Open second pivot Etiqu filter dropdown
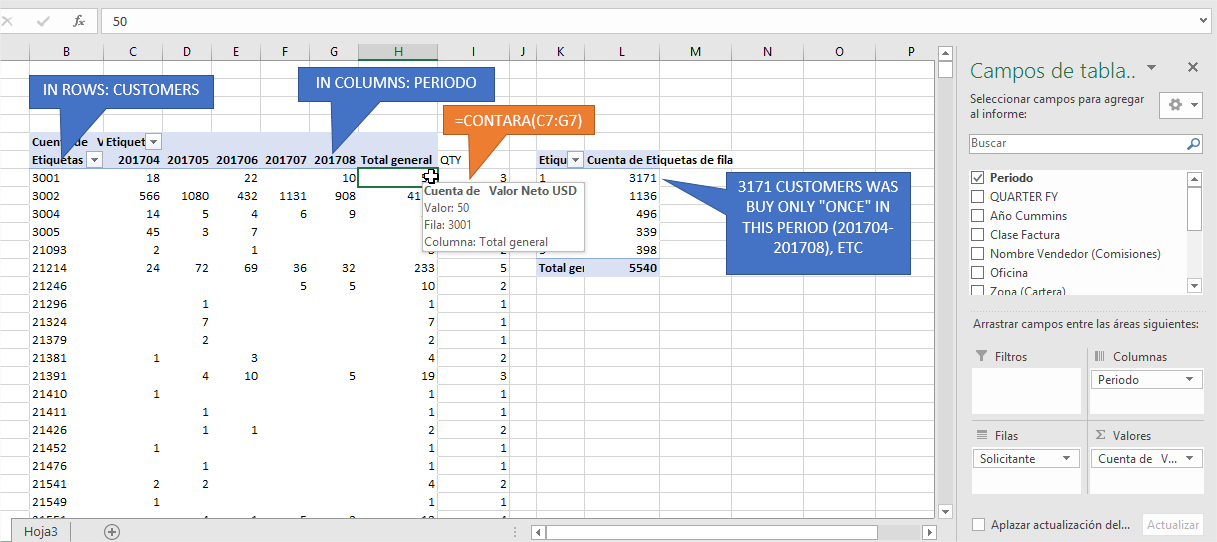Image resolution: width=1217 pixels, height=542 pixels. point(575,159)
